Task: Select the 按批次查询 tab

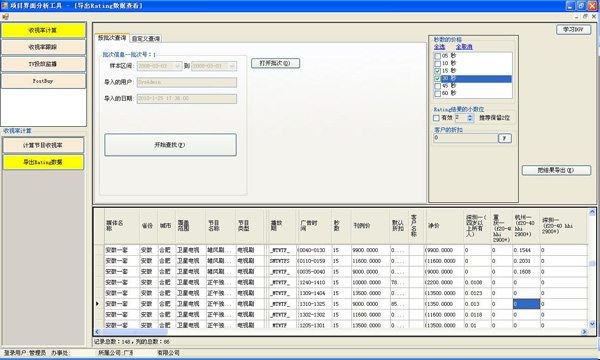Action: [112, 37]
